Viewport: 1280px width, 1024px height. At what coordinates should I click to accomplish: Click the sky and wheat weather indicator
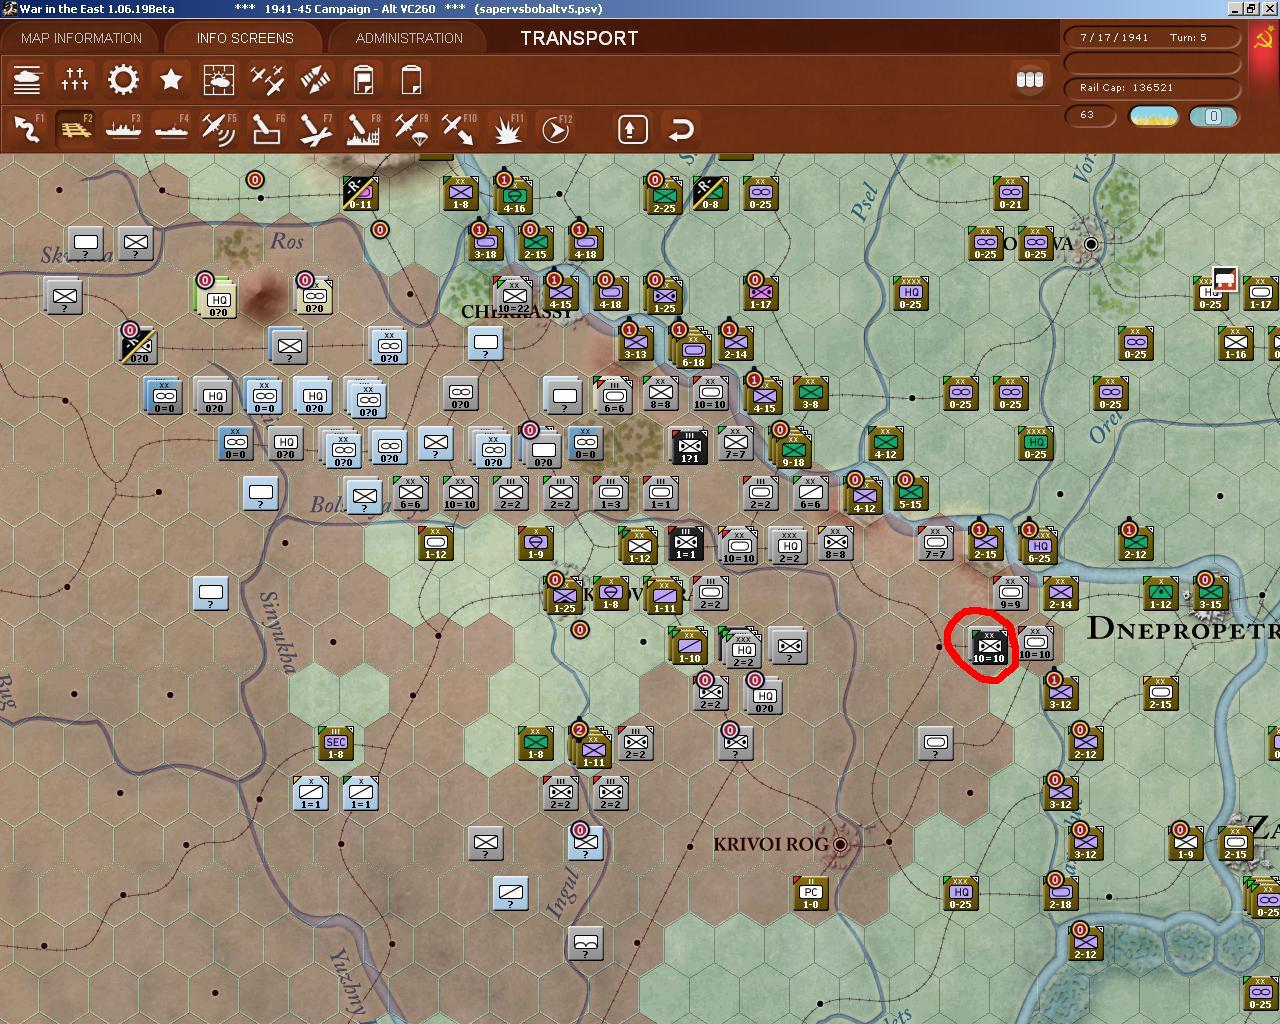coord(1153,116)
